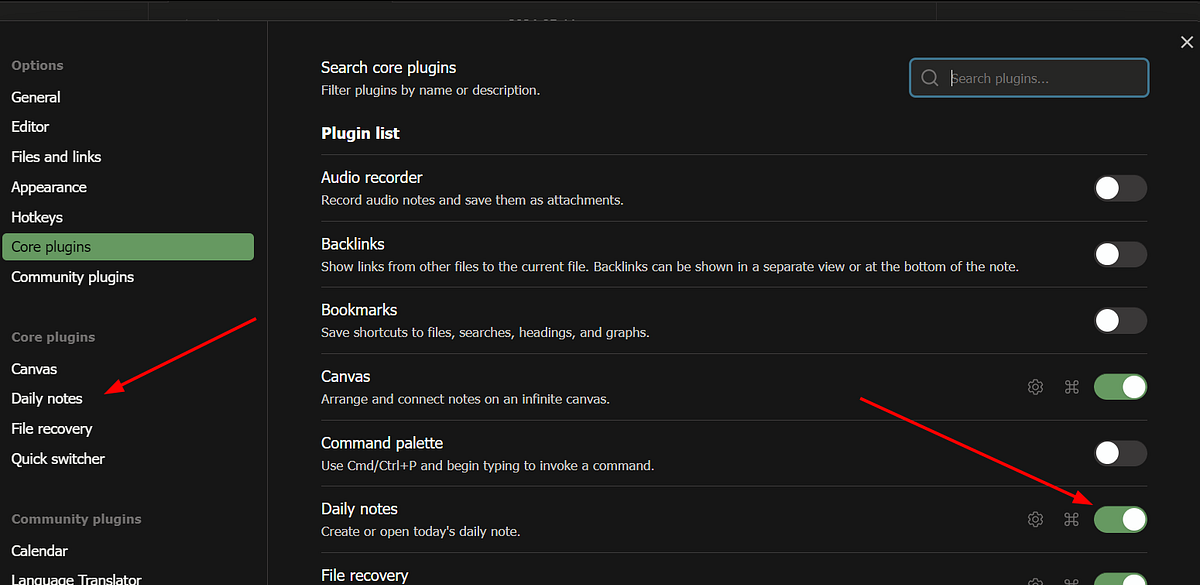Viewport: 1200px width, 585px height.
Task: Enable the Bookmarks plugin
Action: pos(1120,320)
